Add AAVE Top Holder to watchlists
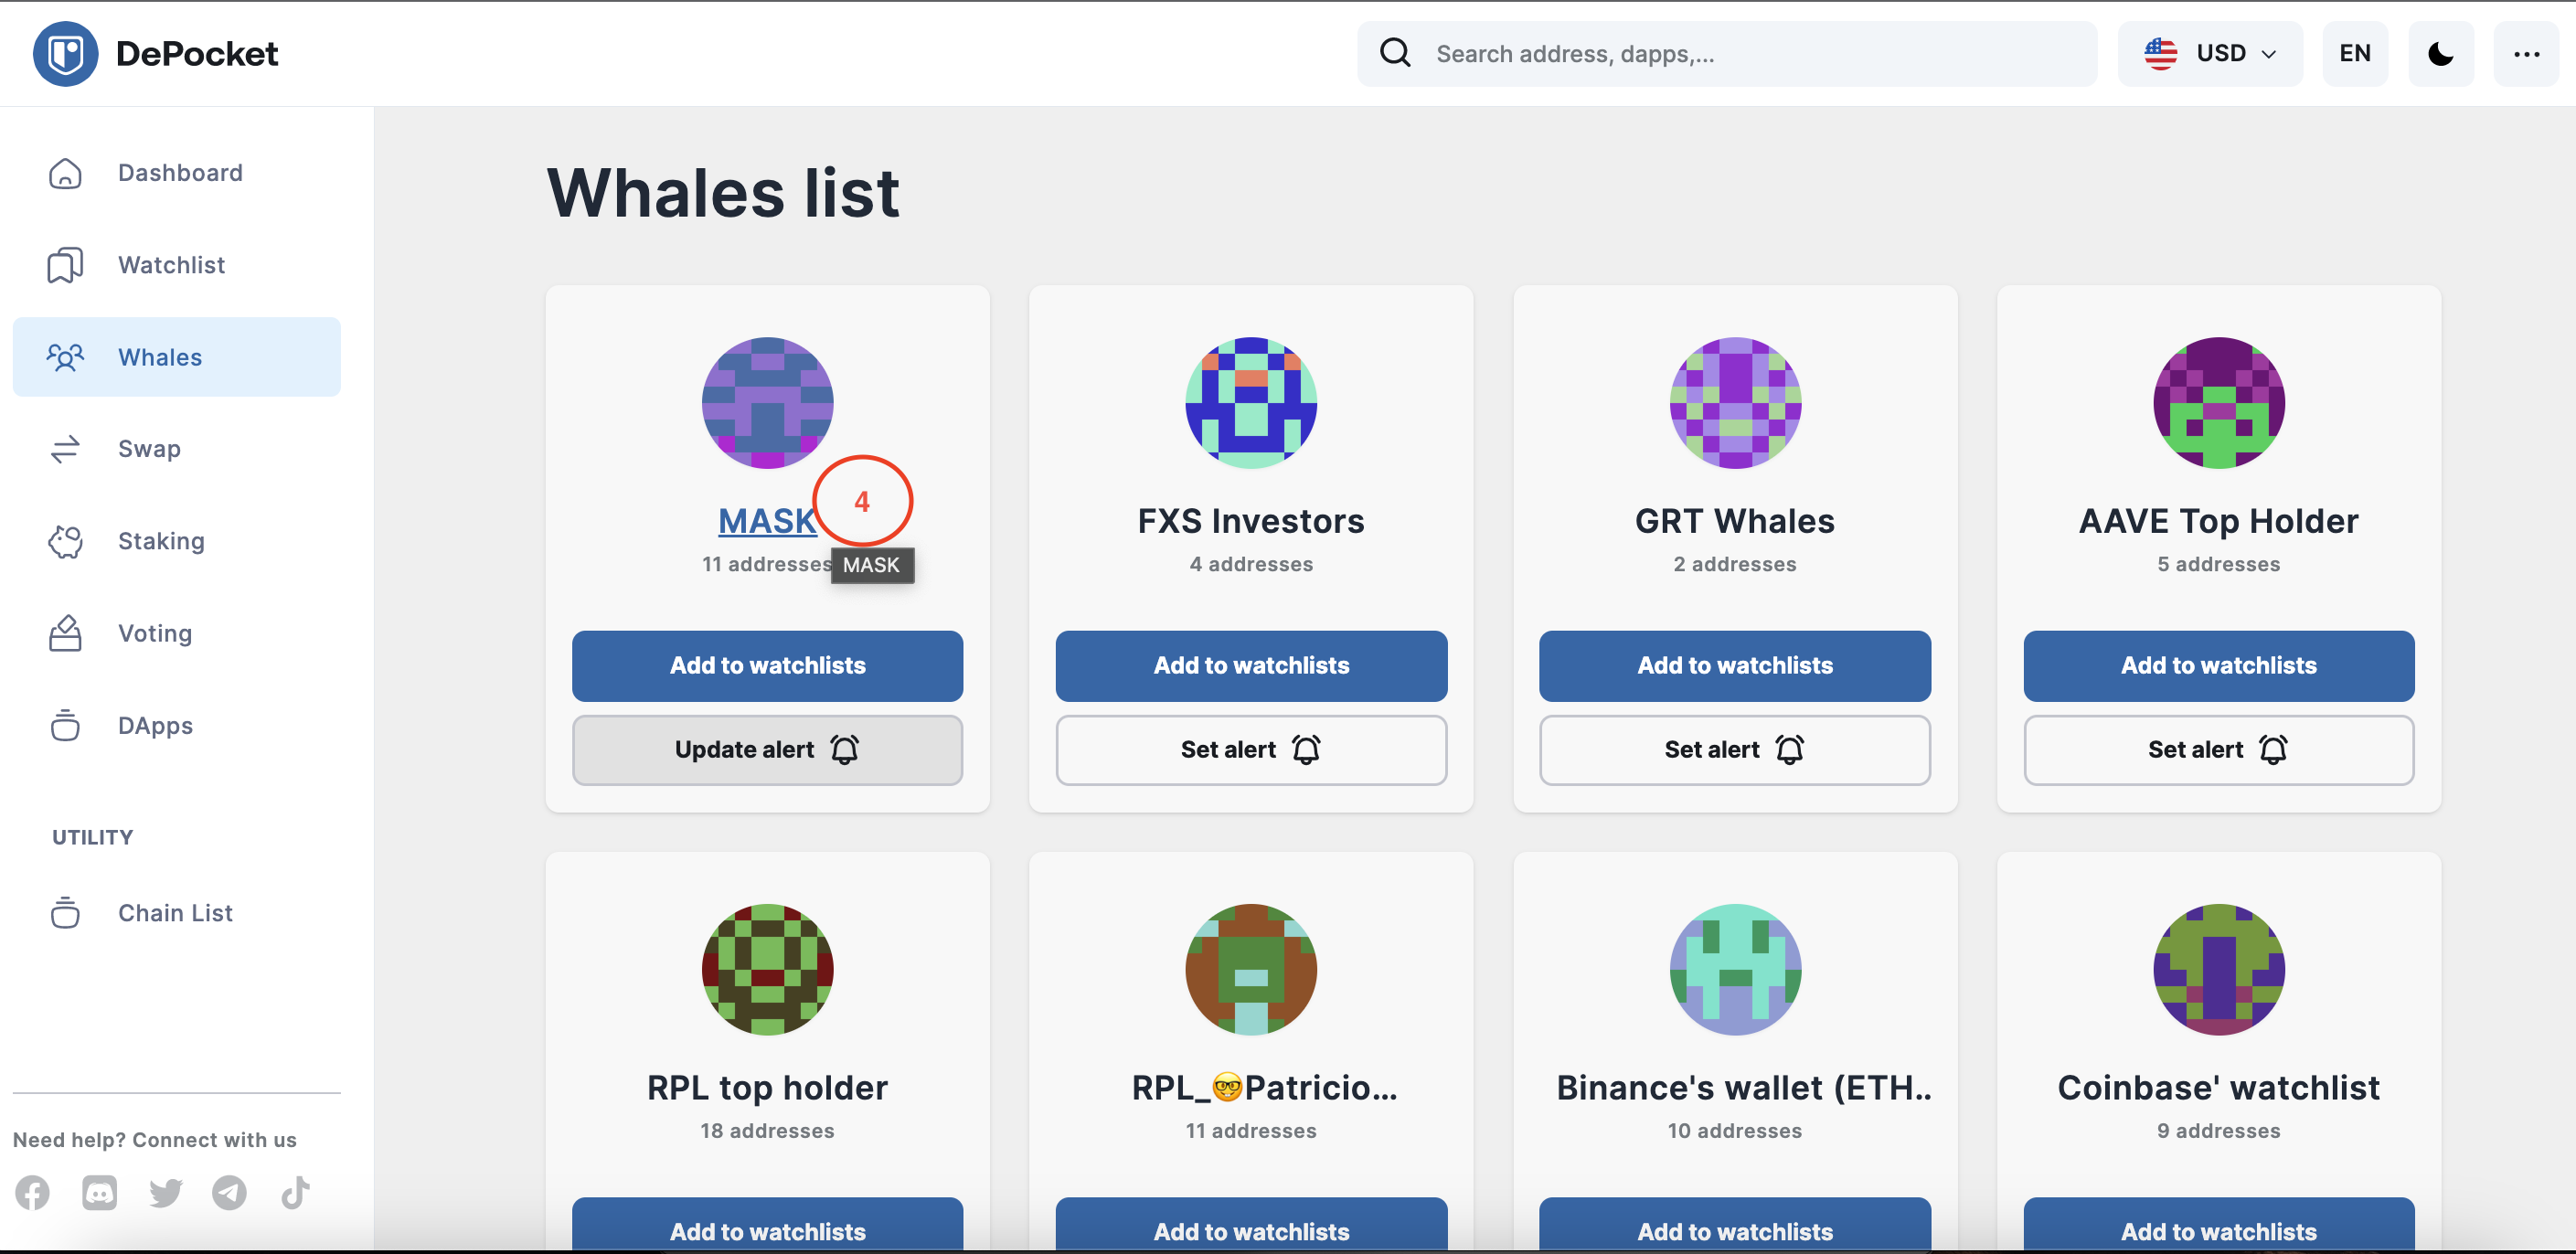 point(2218,665)
